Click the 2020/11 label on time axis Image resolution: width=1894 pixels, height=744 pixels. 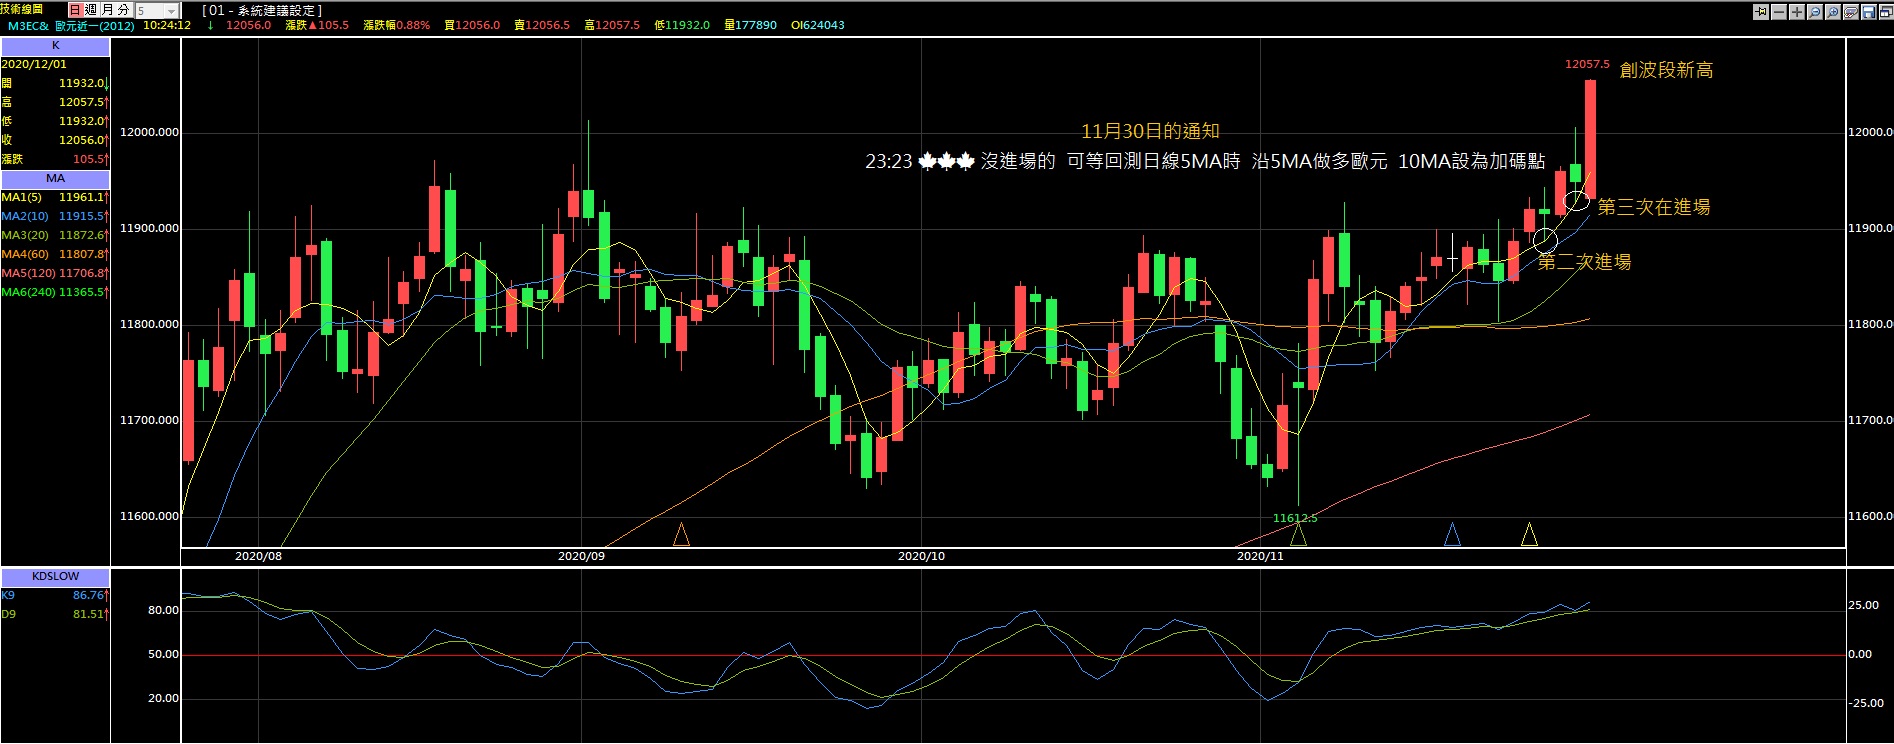tap(1260, 556)
